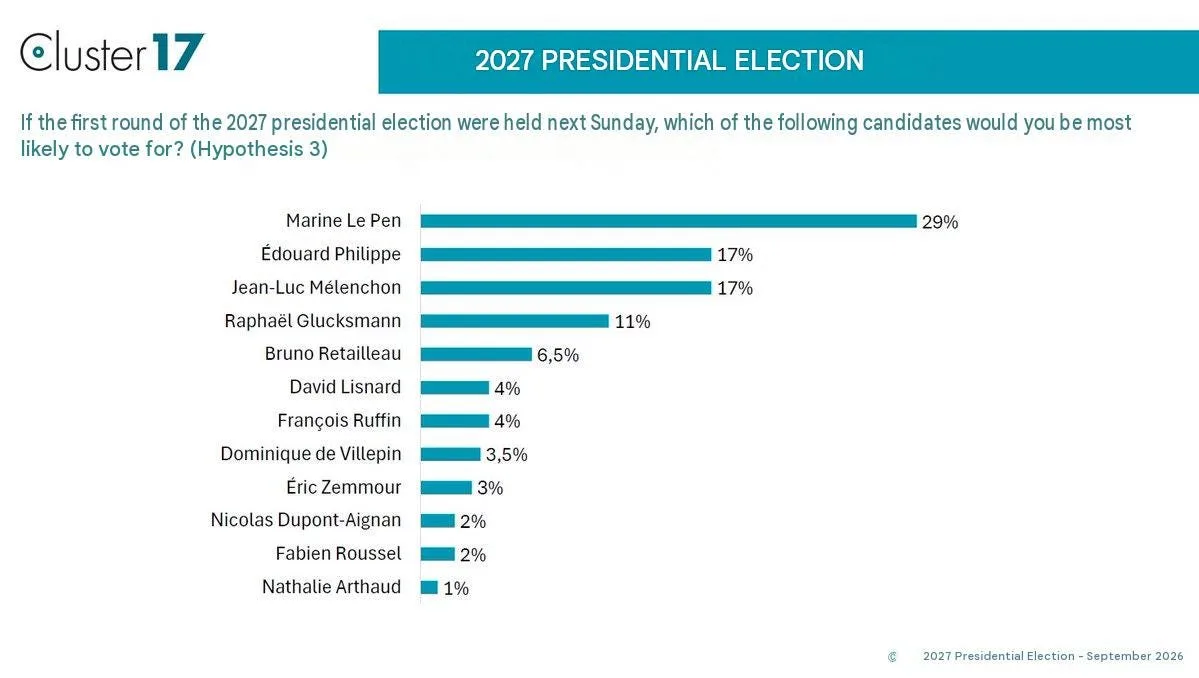Select the Raphaël Glucksmann label
The image size is (1199, 678).
(x=312, y=321)
